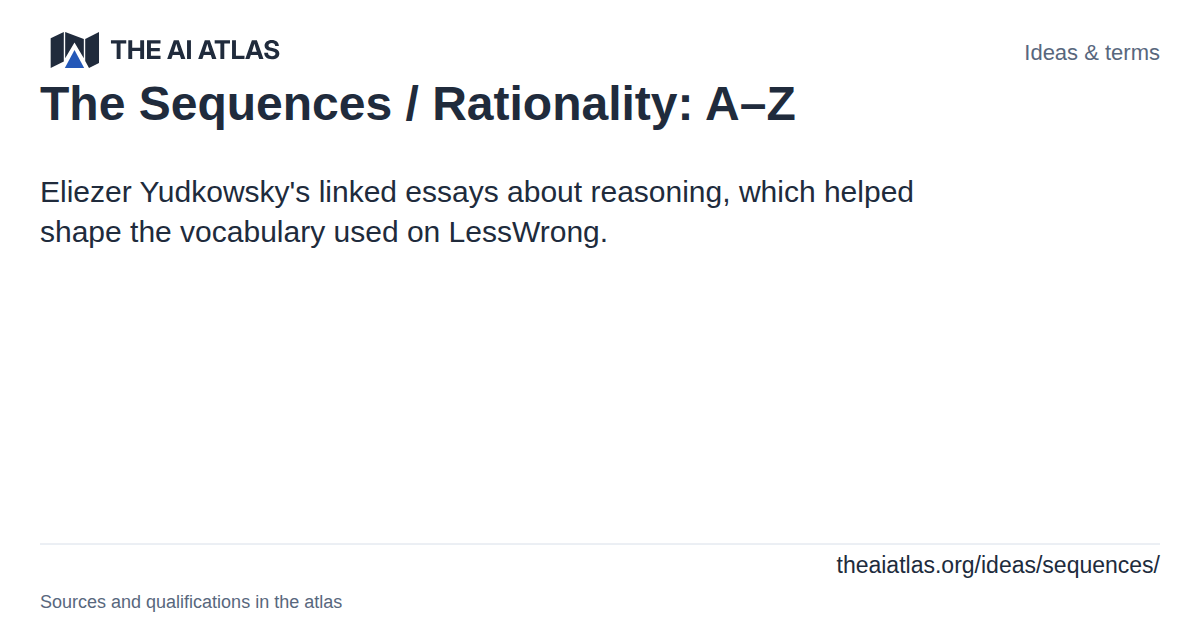Click "The Sequences" in the main heading
Viewport: 1200px width, 630px height.
tap(216, 103)
